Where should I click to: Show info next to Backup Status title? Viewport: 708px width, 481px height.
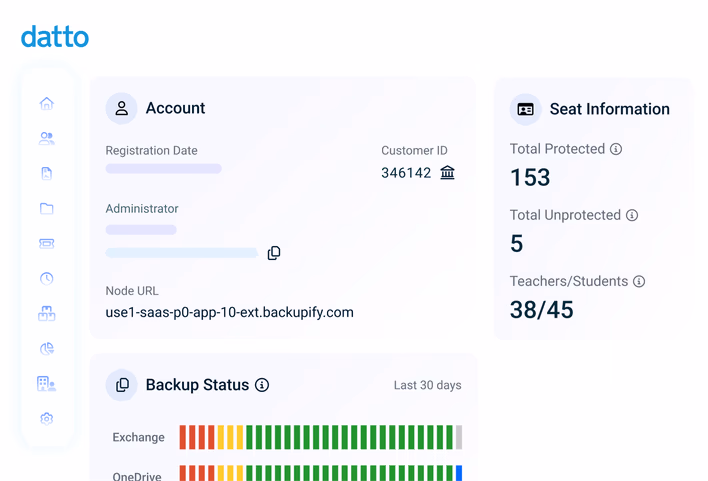coord(262,385)
